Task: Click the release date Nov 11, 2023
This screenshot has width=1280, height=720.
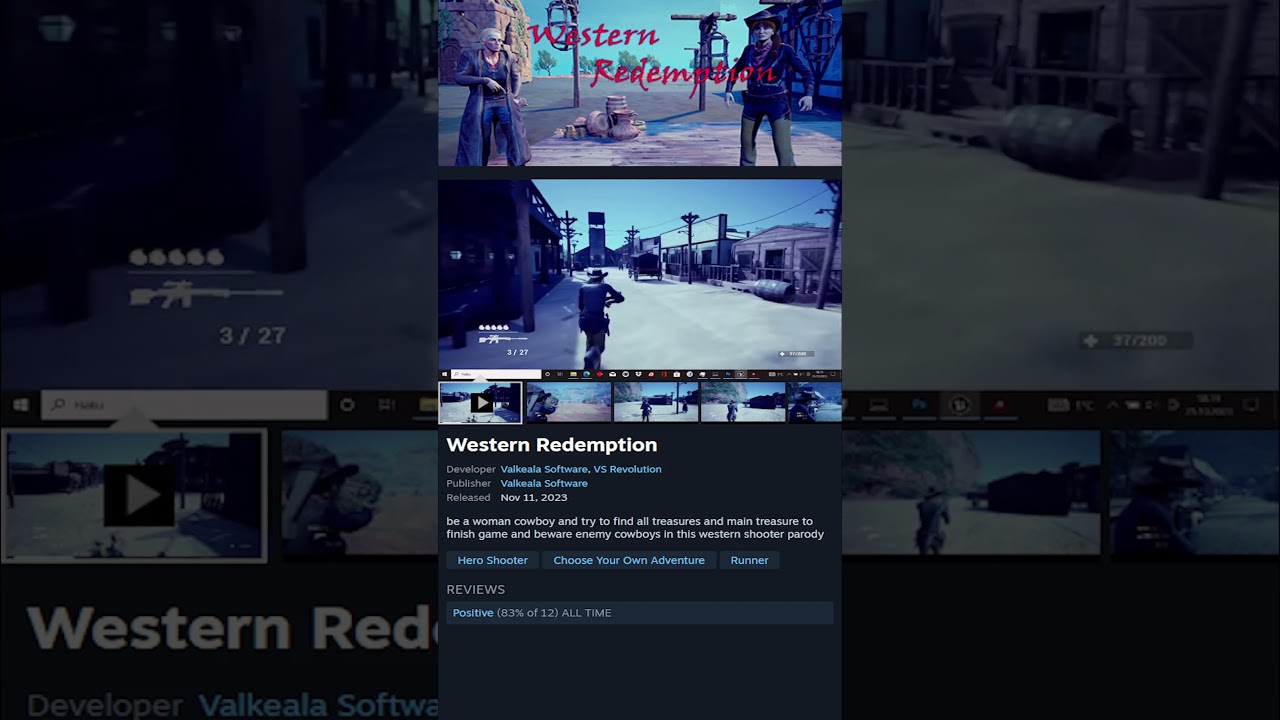Action: pyautogui.click(x=534, y=497)
